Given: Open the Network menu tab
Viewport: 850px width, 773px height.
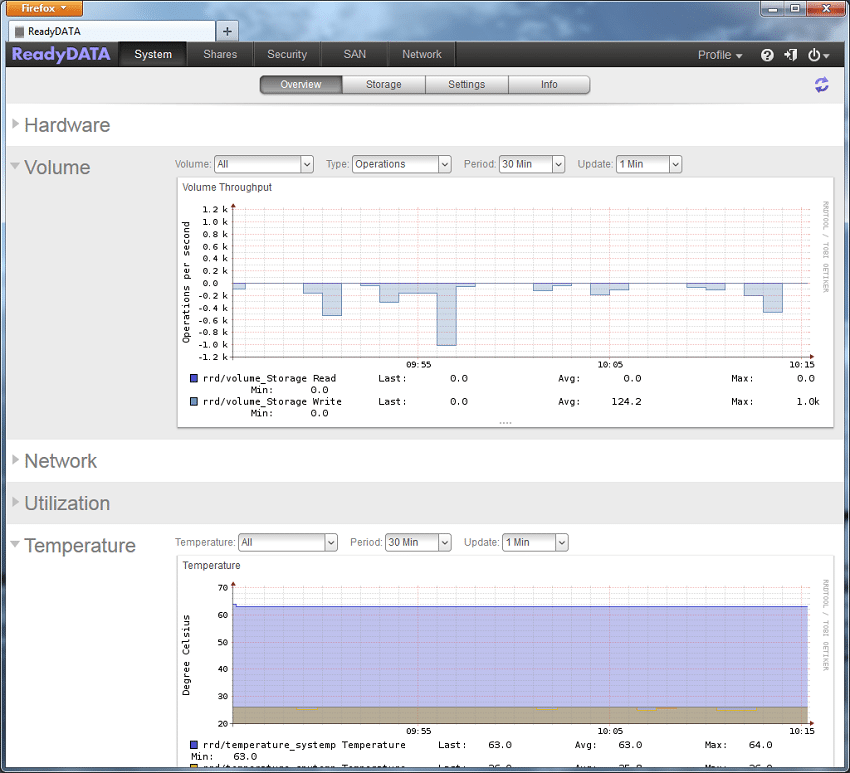Looking at the screenshot, I should 422,54.
